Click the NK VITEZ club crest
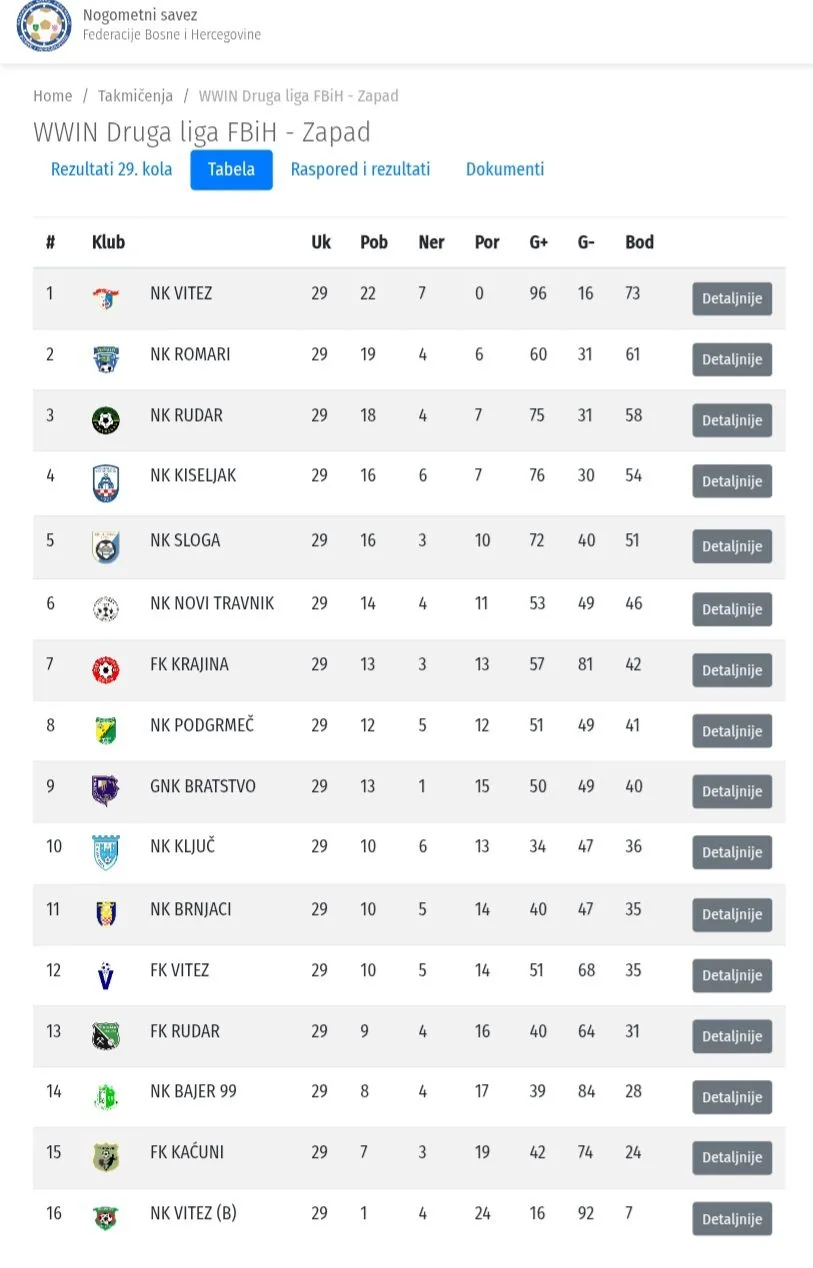 105,297
